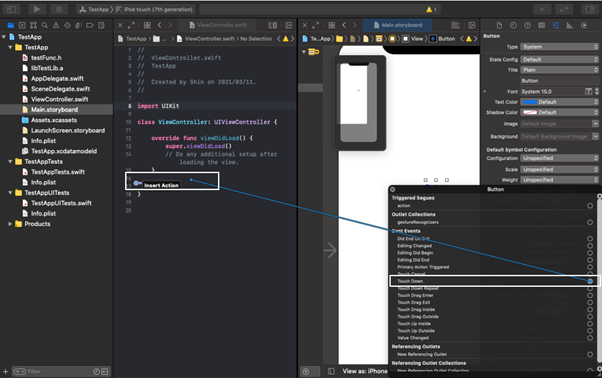
Task: Open the report navigator icon
Action: (x=101, y=25)
